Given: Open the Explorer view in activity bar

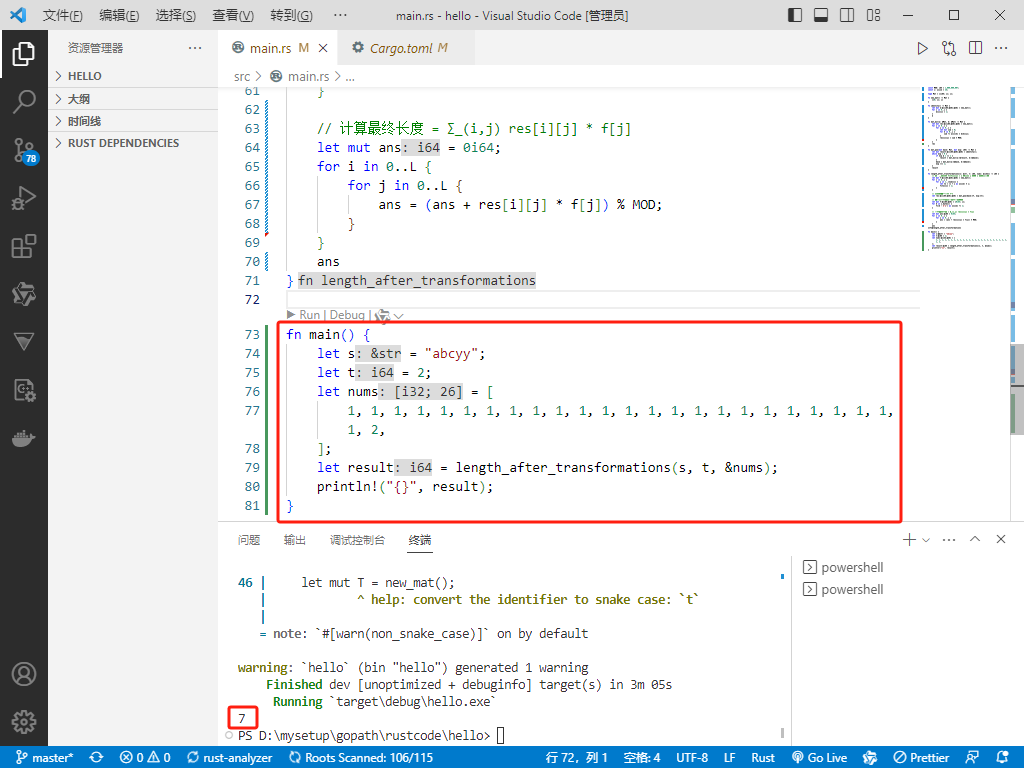Looking at the screenshot, I should tap(24, 54).
